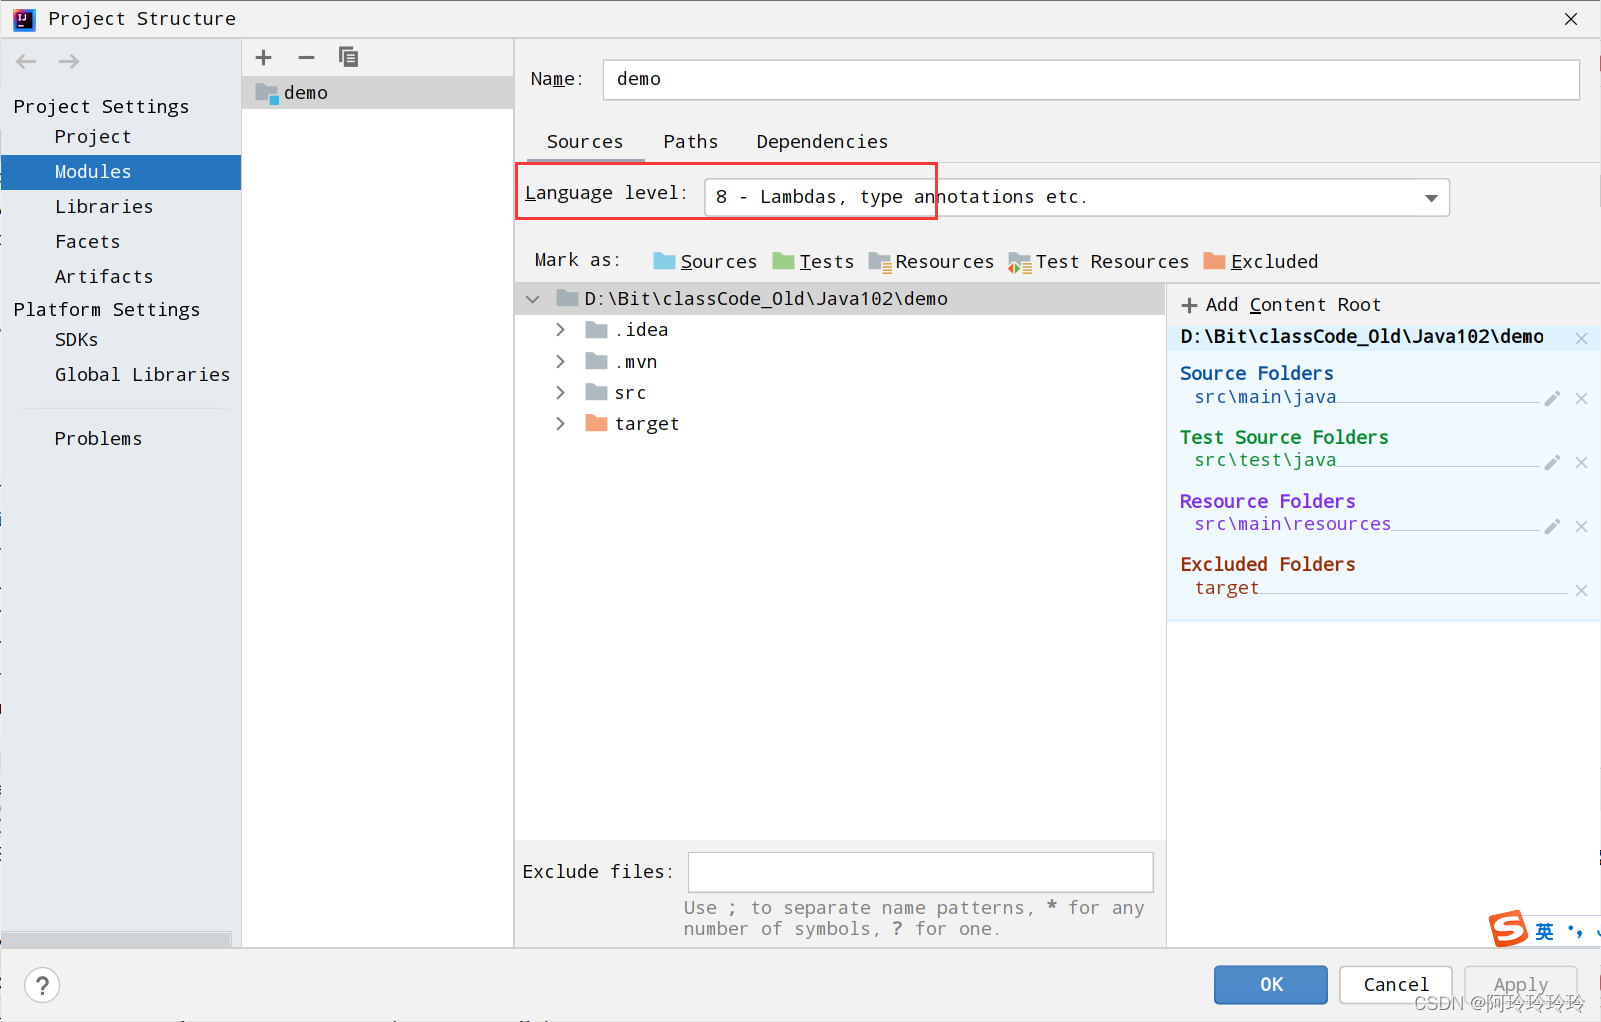Image resolution: width=1601 pixels, height=1022 pixels.
Task: Remove the demo content root
Action: click(1581, 339)
